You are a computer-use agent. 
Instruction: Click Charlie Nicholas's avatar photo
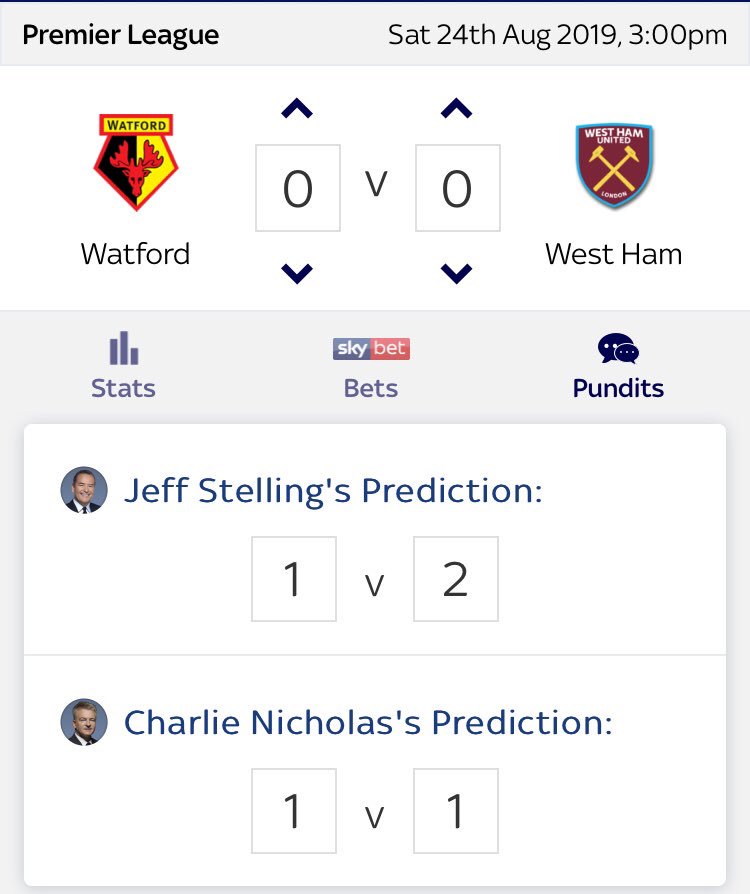(x=84, y=722)
